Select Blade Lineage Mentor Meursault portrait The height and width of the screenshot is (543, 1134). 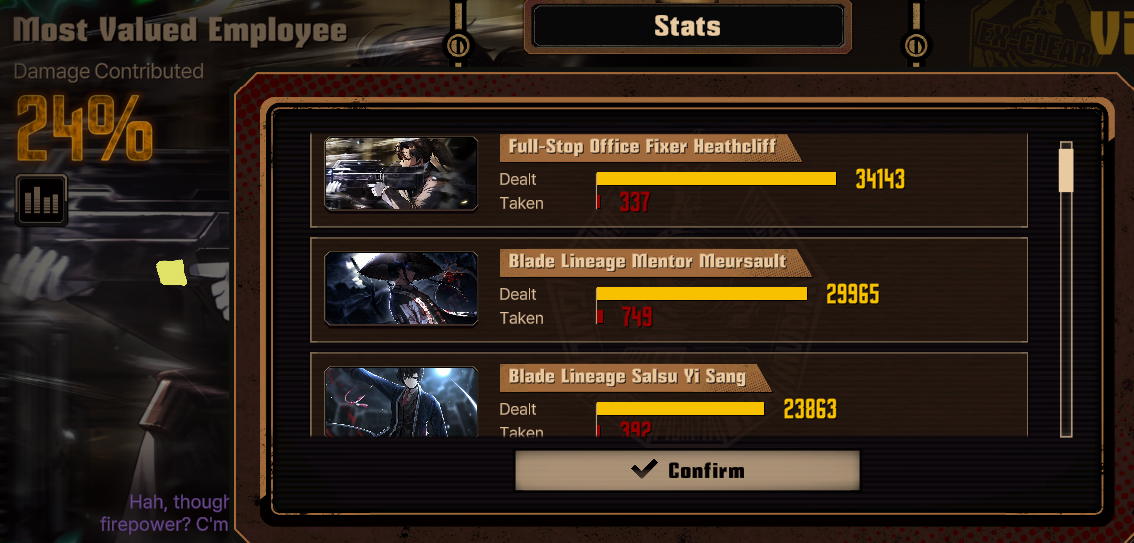401,288
